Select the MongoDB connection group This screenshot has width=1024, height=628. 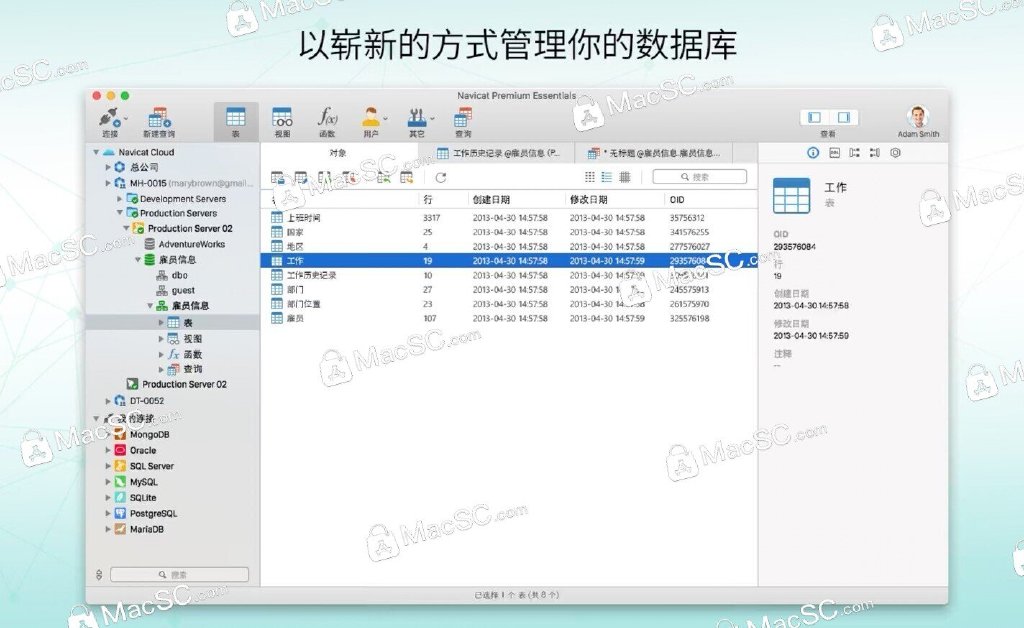[x=142, y=435]
